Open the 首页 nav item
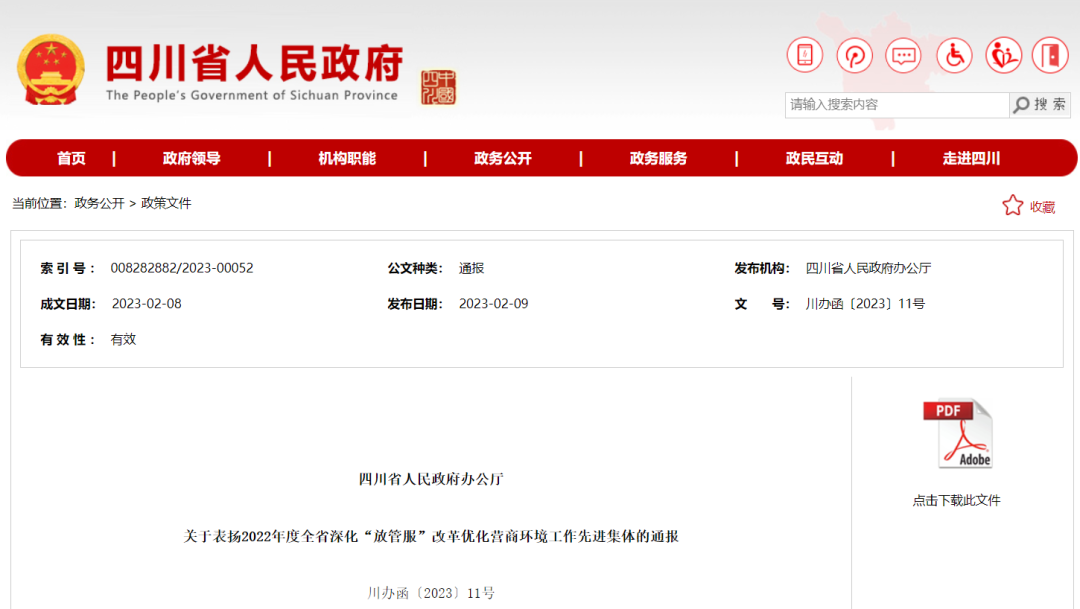This screenshot has width=1080, height=609. click(71, 158)
